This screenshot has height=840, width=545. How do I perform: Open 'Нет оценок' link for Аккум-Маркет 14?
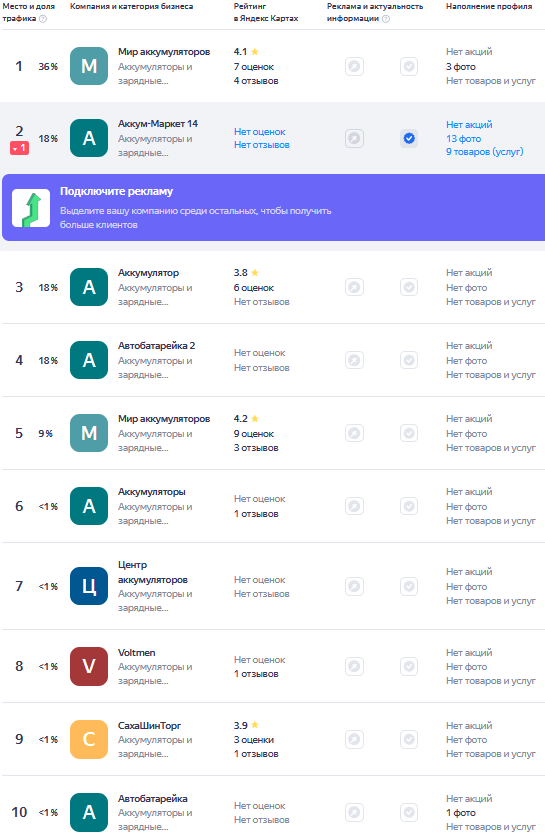(259, 132)
